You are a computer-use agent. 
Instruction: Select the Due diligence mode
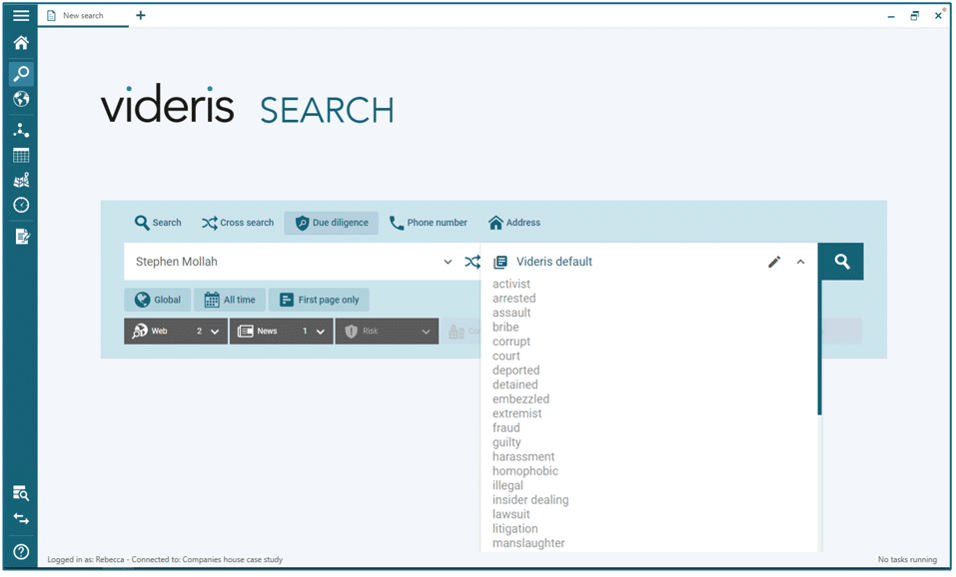click(x=331, y=223)
